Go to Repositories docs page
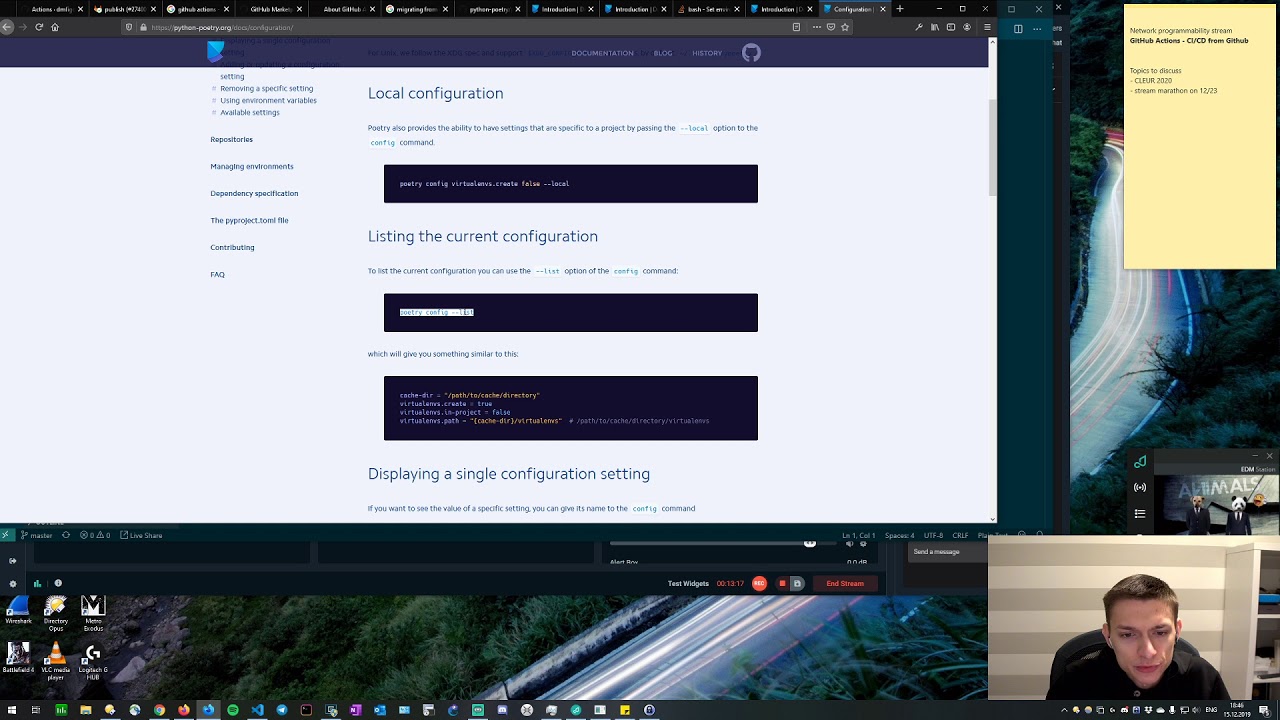 coord(231,139)
